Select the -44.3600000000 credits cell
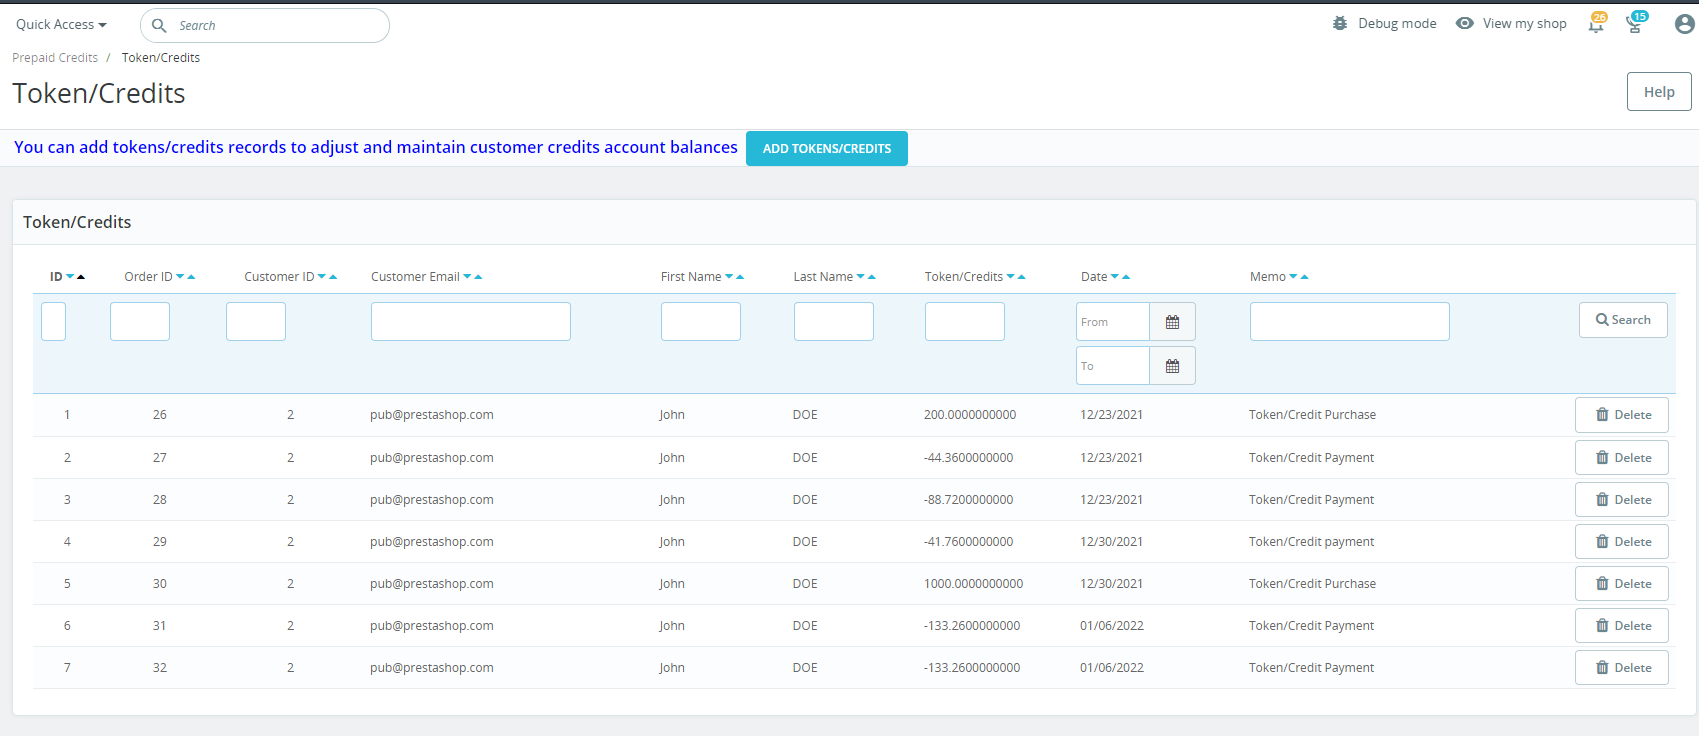 969,458
